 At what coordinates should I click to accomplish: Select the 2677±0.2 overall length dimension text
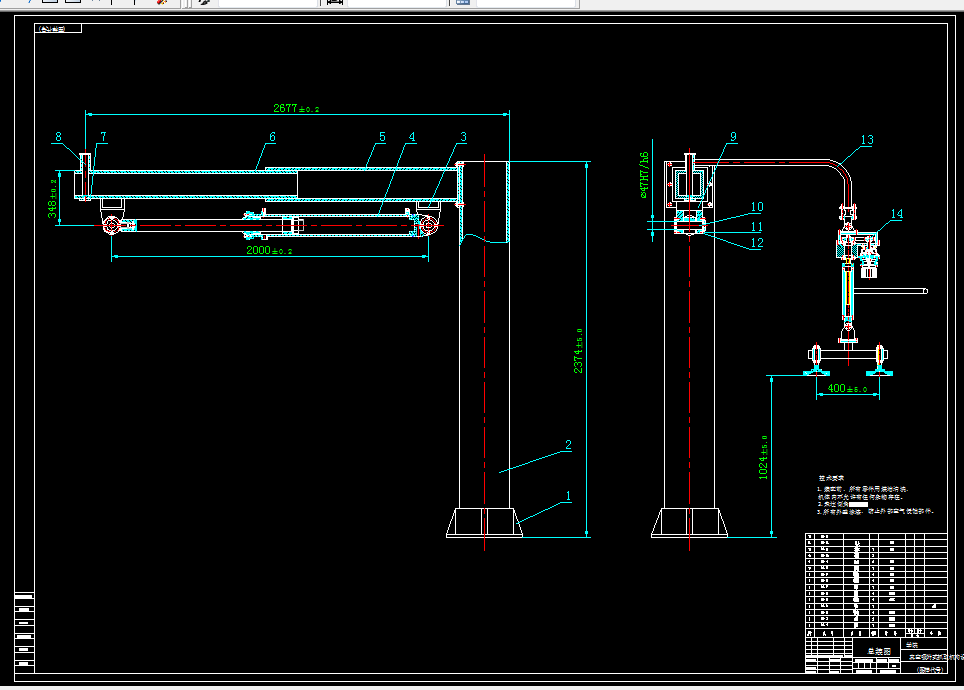[x=296, y=108]
